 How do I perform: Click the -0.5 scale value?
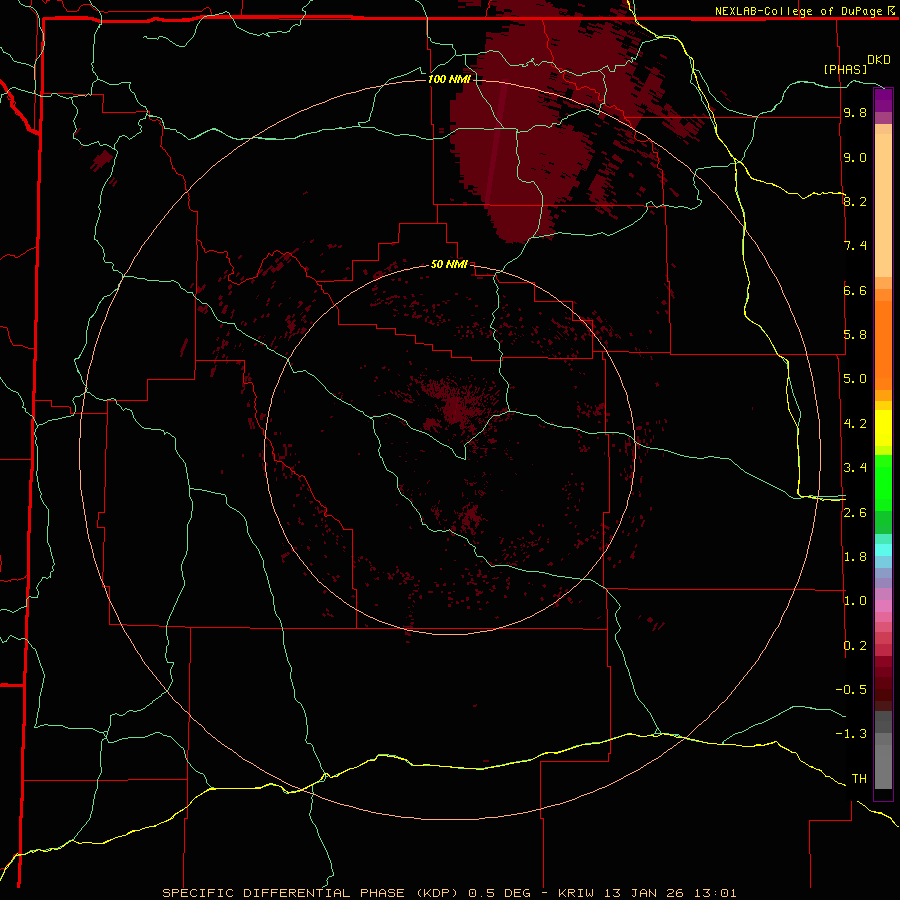click(851, 690)
